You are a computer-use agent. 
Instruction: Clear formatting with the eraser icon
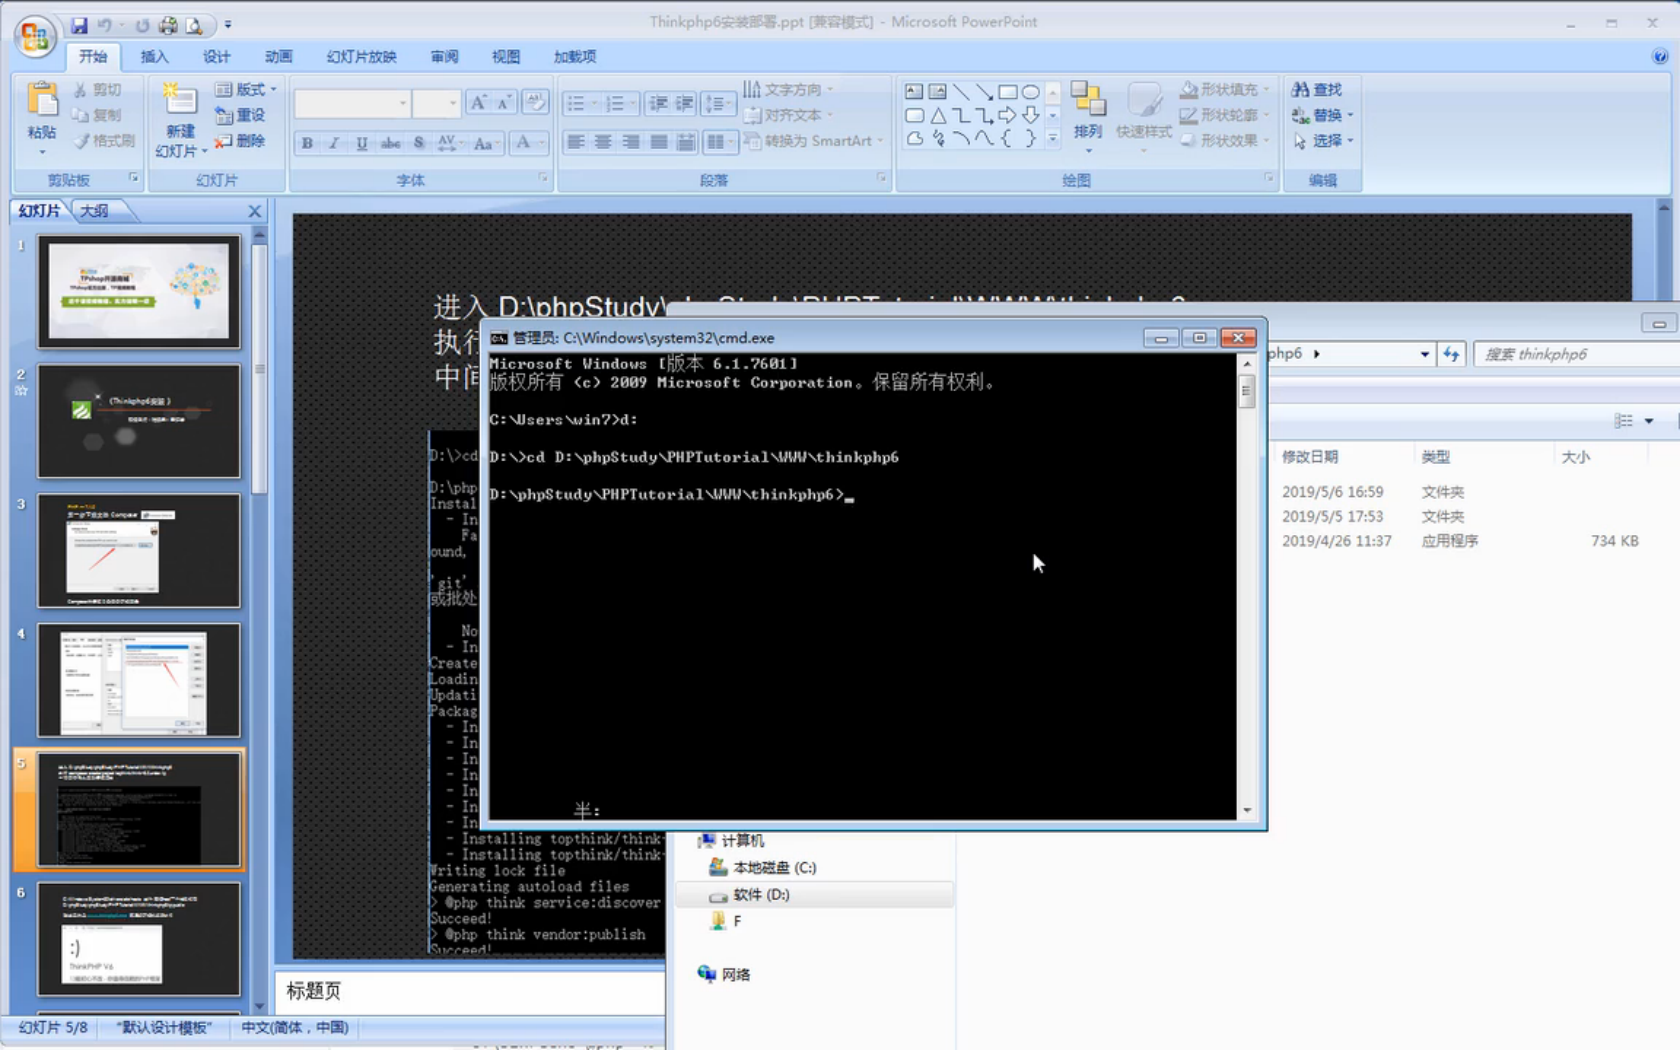pyautogui.click(x=535, y=102)
